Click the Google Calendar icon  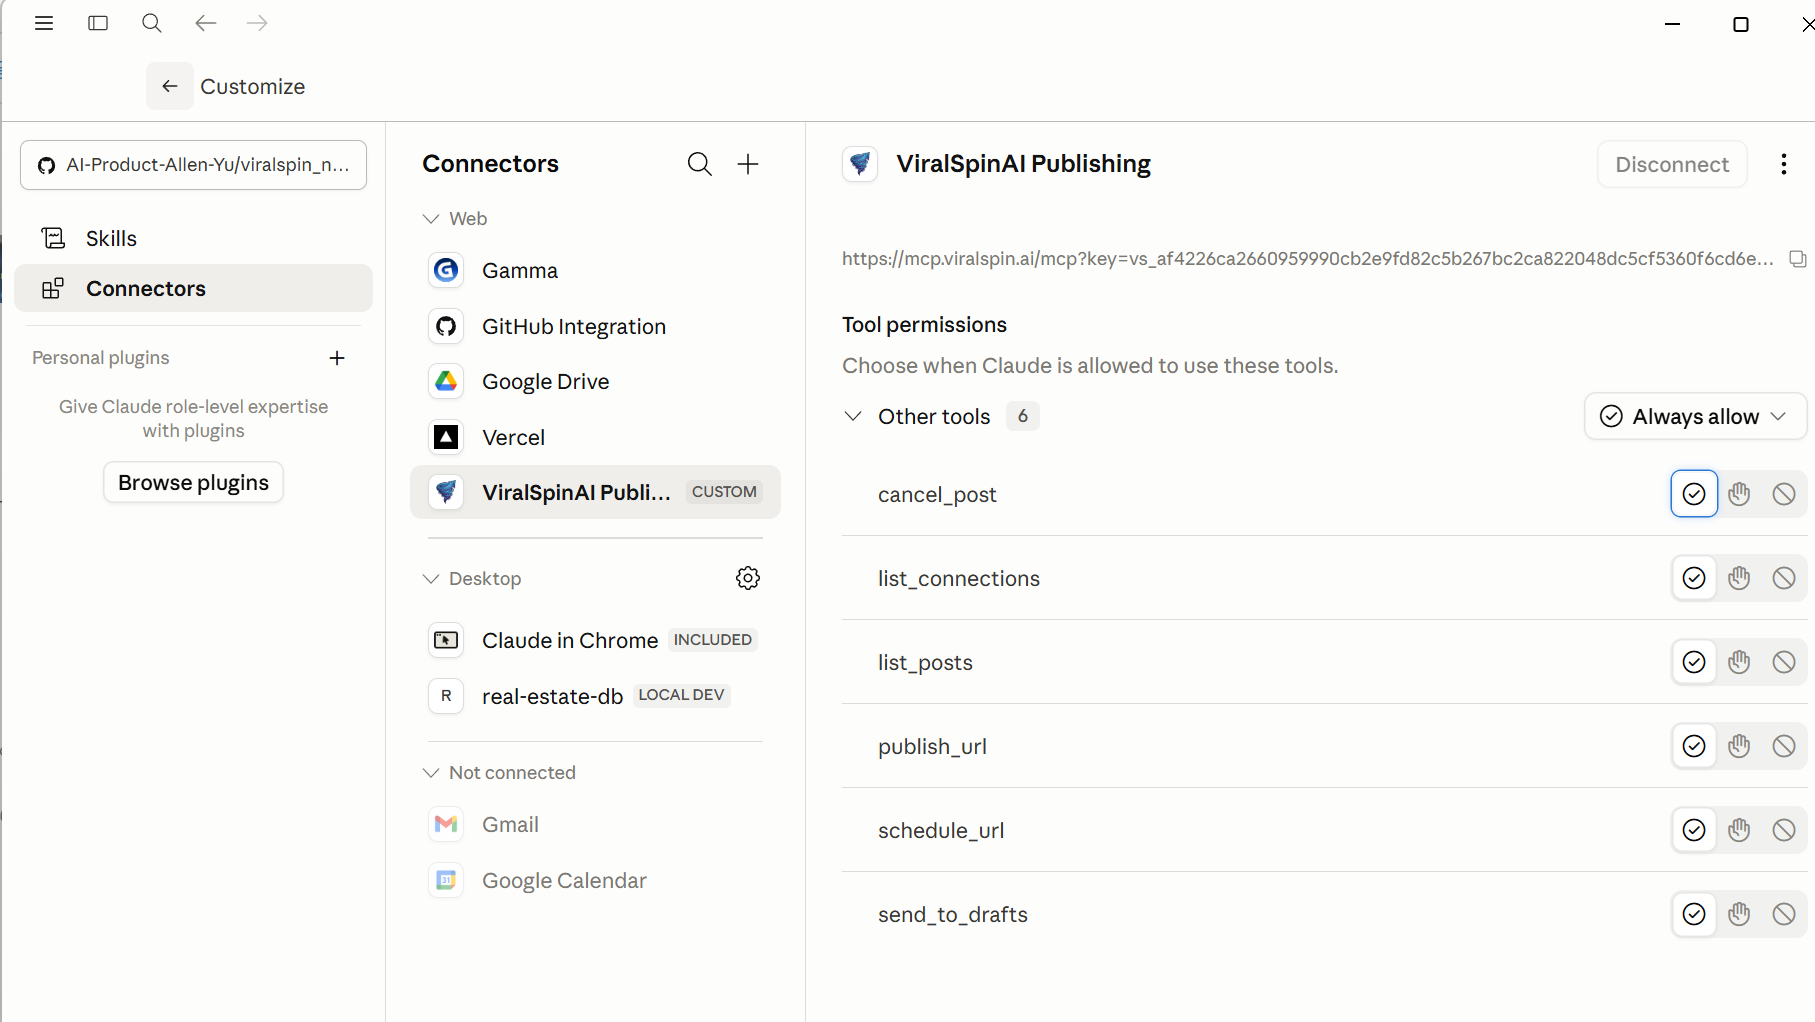tap(446, 880)
